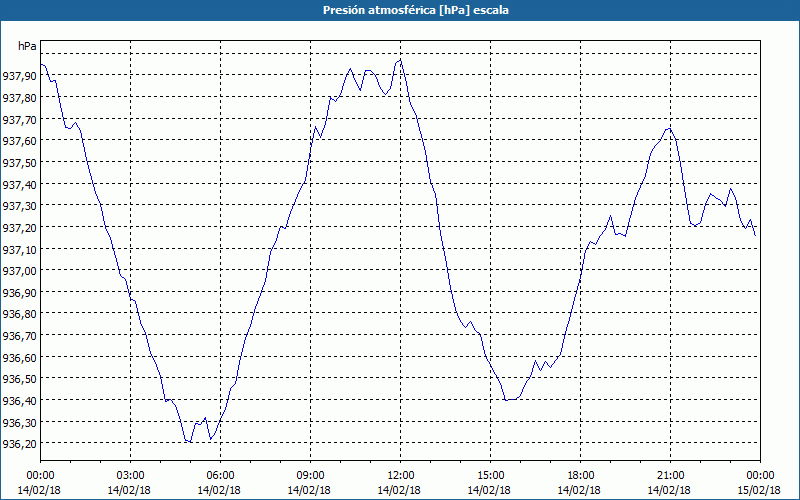The image size is (800, 500).
Task: Click the 14/02/18 date under 15:00
Action: pos(489,490)
